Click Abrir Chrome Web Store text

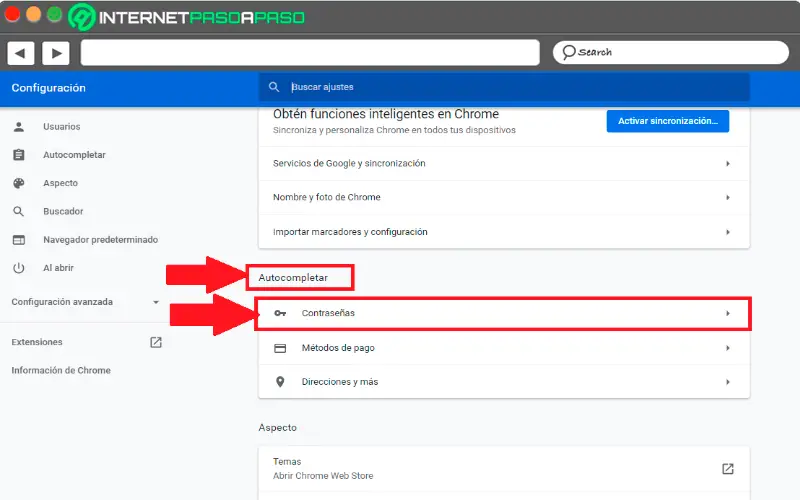pyautogui.click(x=323, y=476)
